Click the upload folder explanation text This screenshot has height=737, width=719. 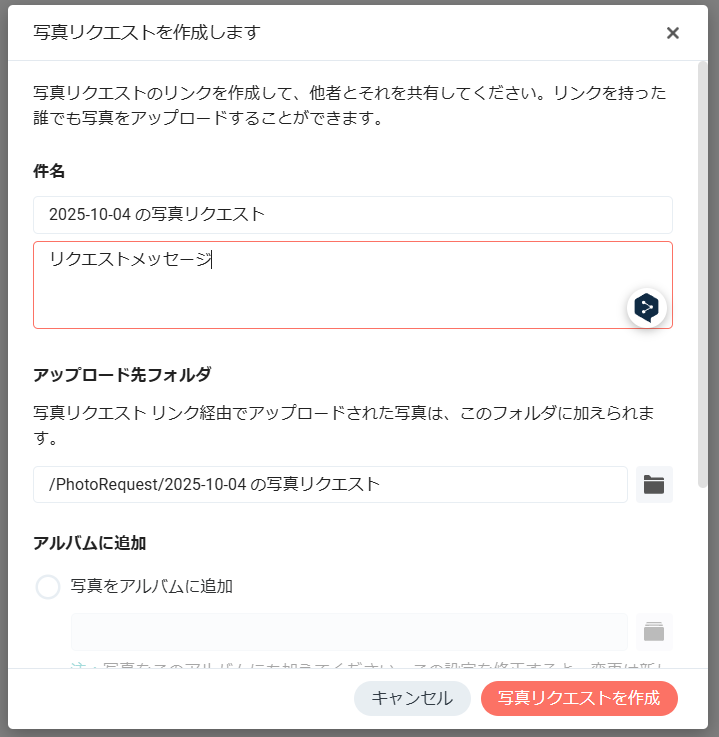(344, 425)
